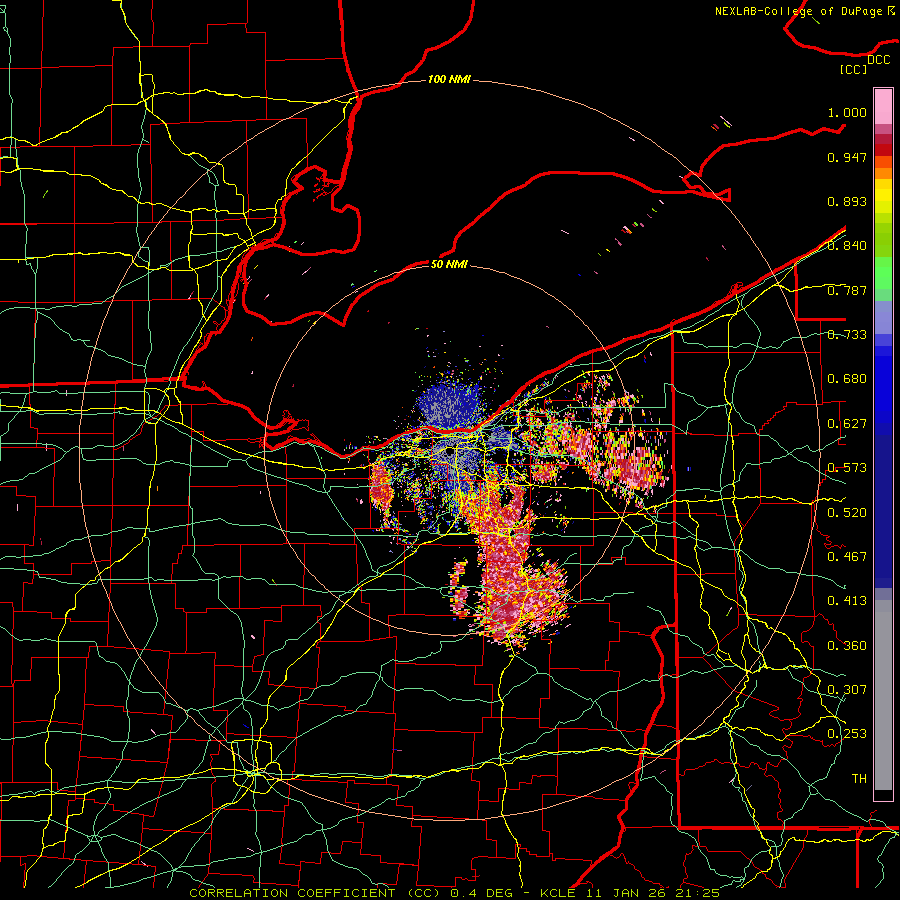Screen dimensions: 900x900
Task: Click the 0.573 scale value
Action: tap(847, 468)
